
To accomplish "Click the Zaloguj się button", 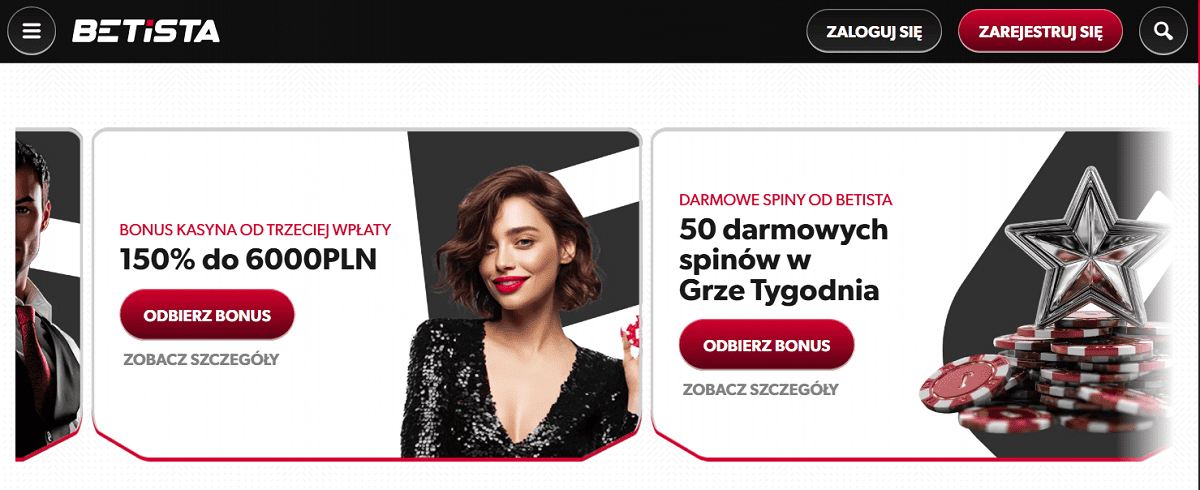I will [x=874, y=31].
